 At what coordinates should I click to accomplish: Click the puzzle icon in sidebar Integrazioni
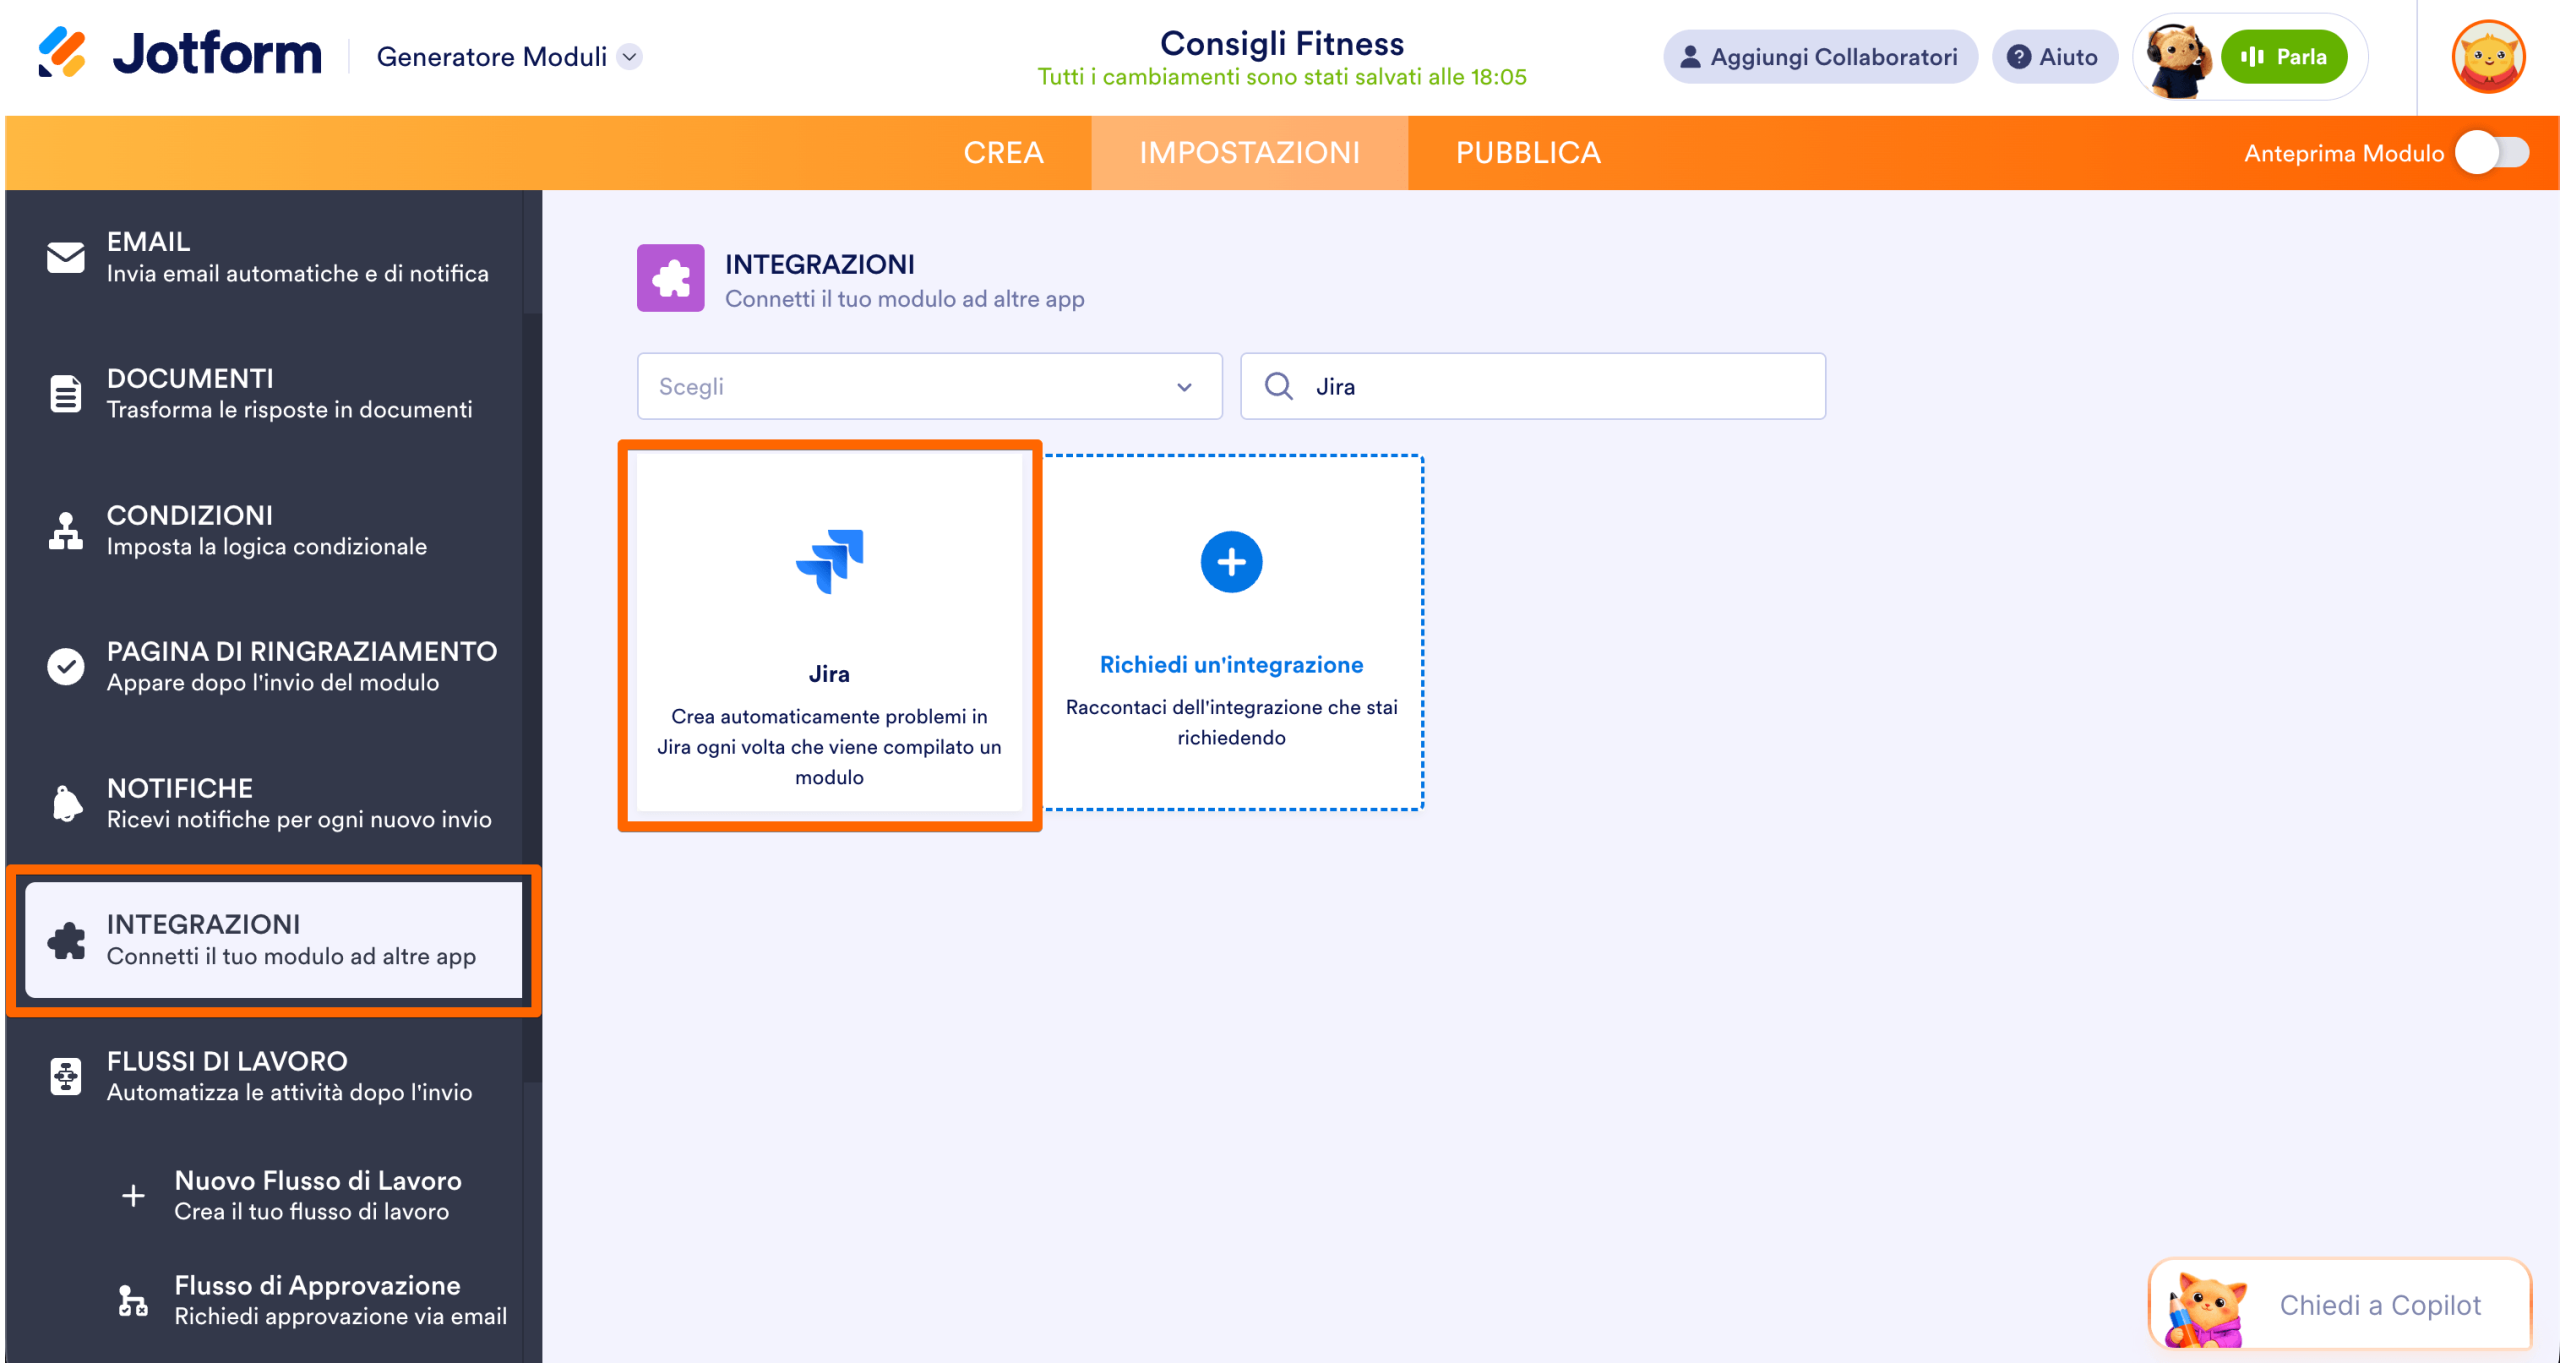(67, 940)
